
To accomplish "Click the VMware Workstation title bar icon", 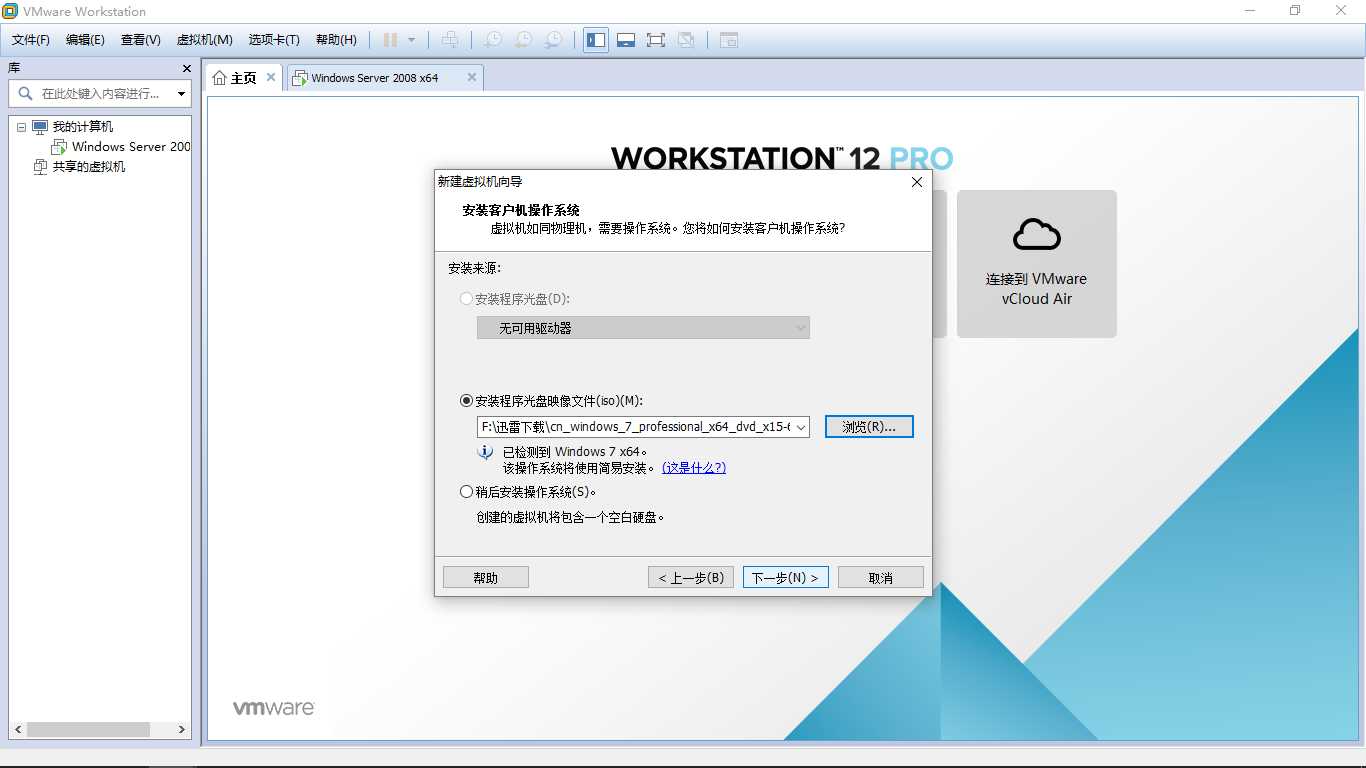I will click(11, 11).
